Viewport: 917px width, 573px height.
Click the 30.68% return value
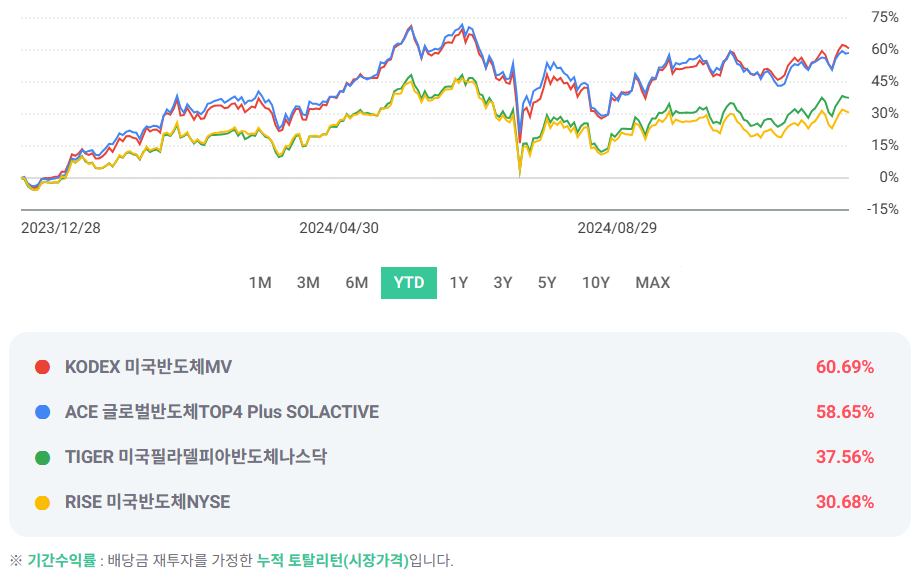click(x=845, y=502)
